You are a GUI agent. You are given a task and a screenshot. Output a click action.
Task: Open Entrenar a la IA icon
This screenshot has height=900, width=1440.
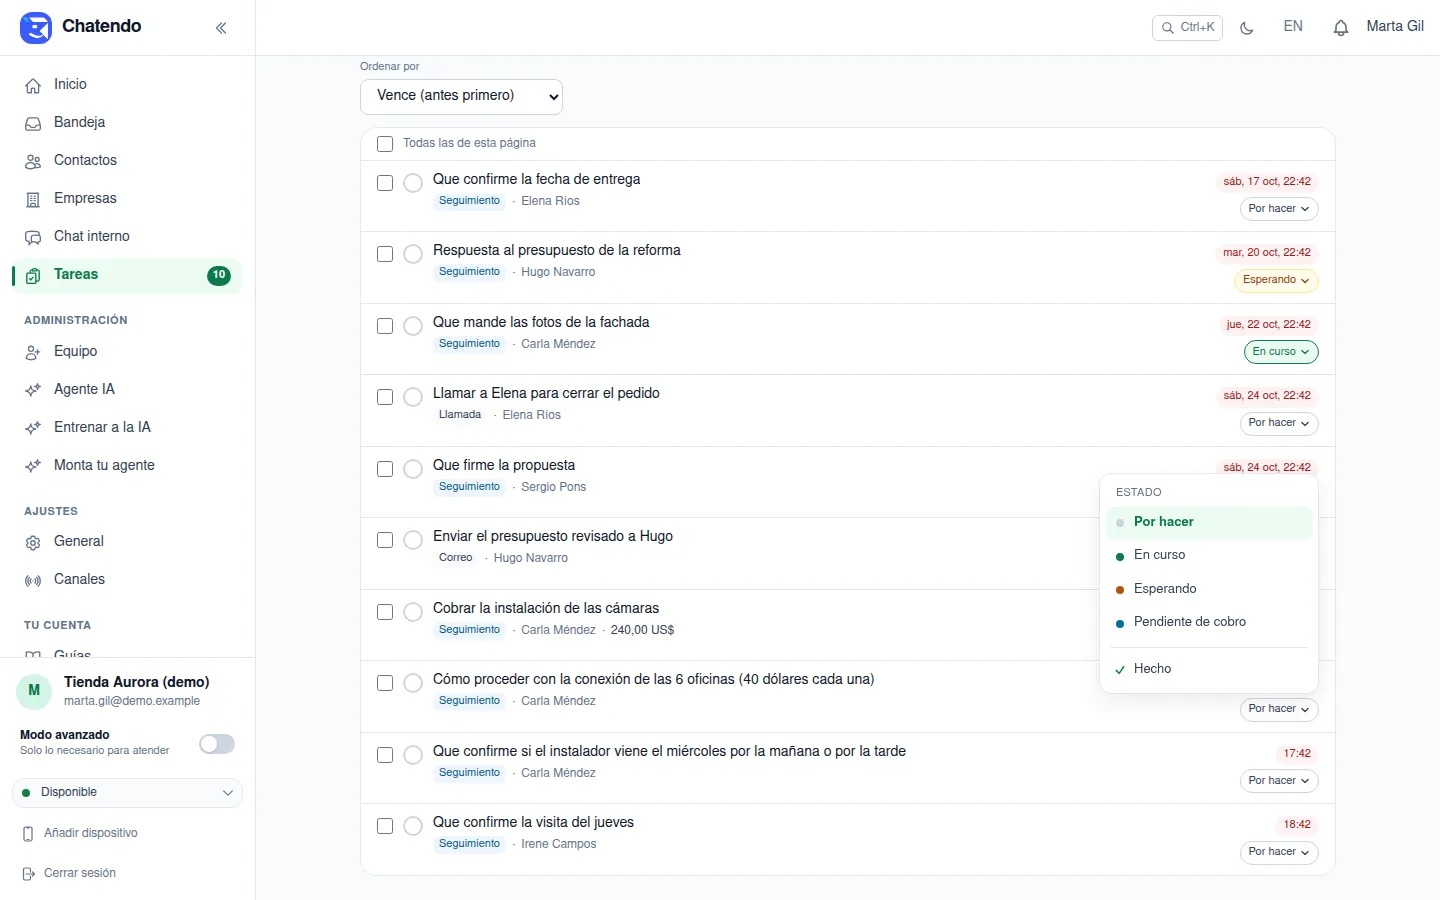(33, 429)
